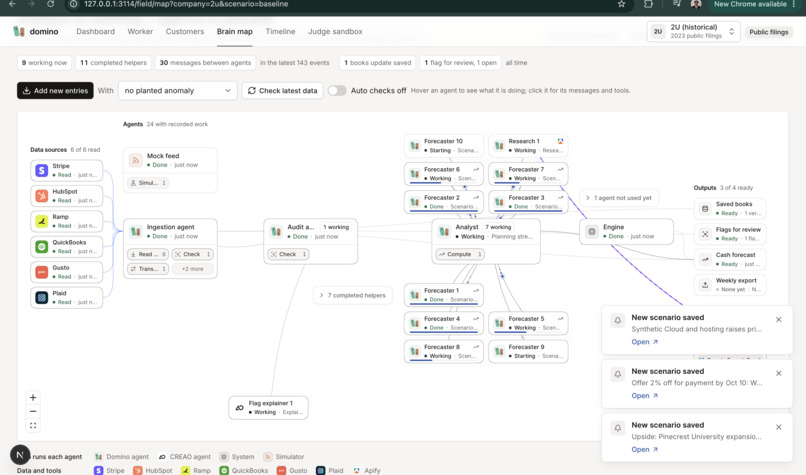Open the 2U (historical) company selector
806x475 pixels.
pos(693,31)
